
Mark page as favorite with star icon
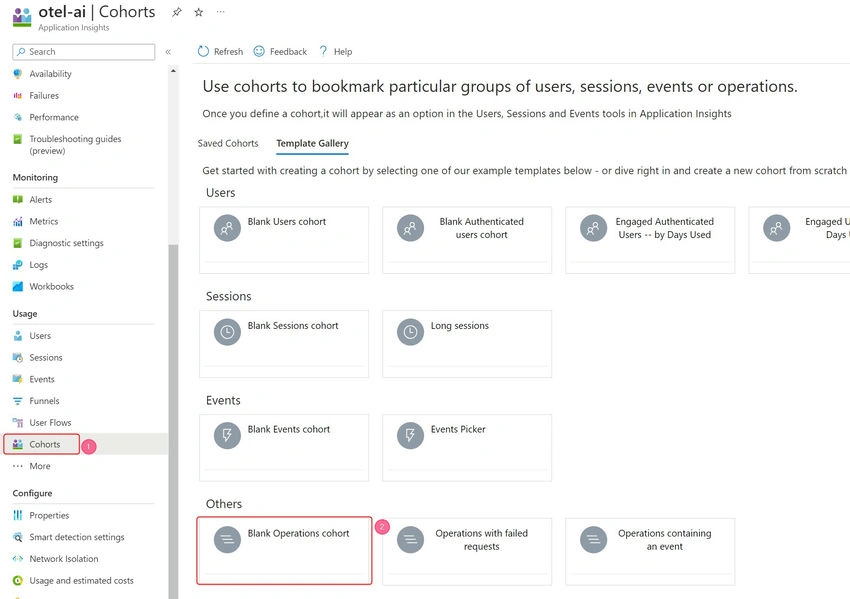click(x=199, y=12)
